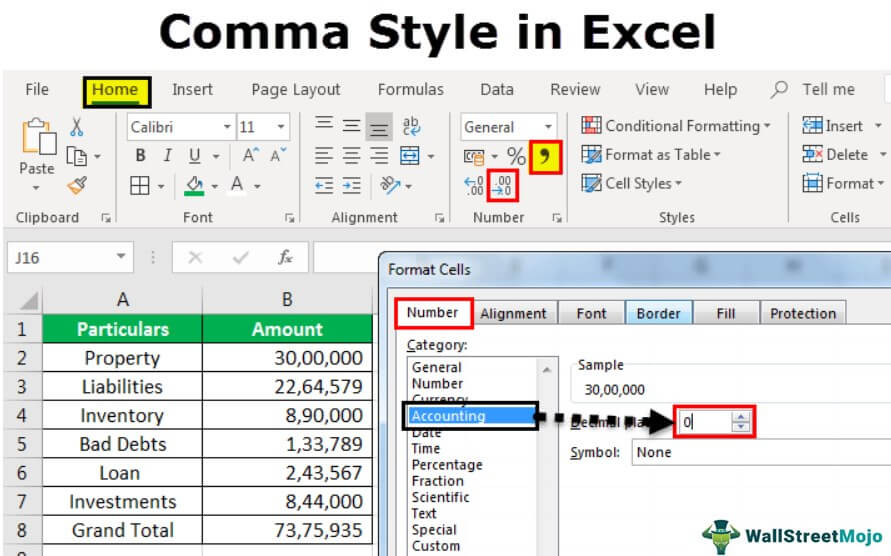
Task: Select Bottom Align icon
Action: [378, 128]
